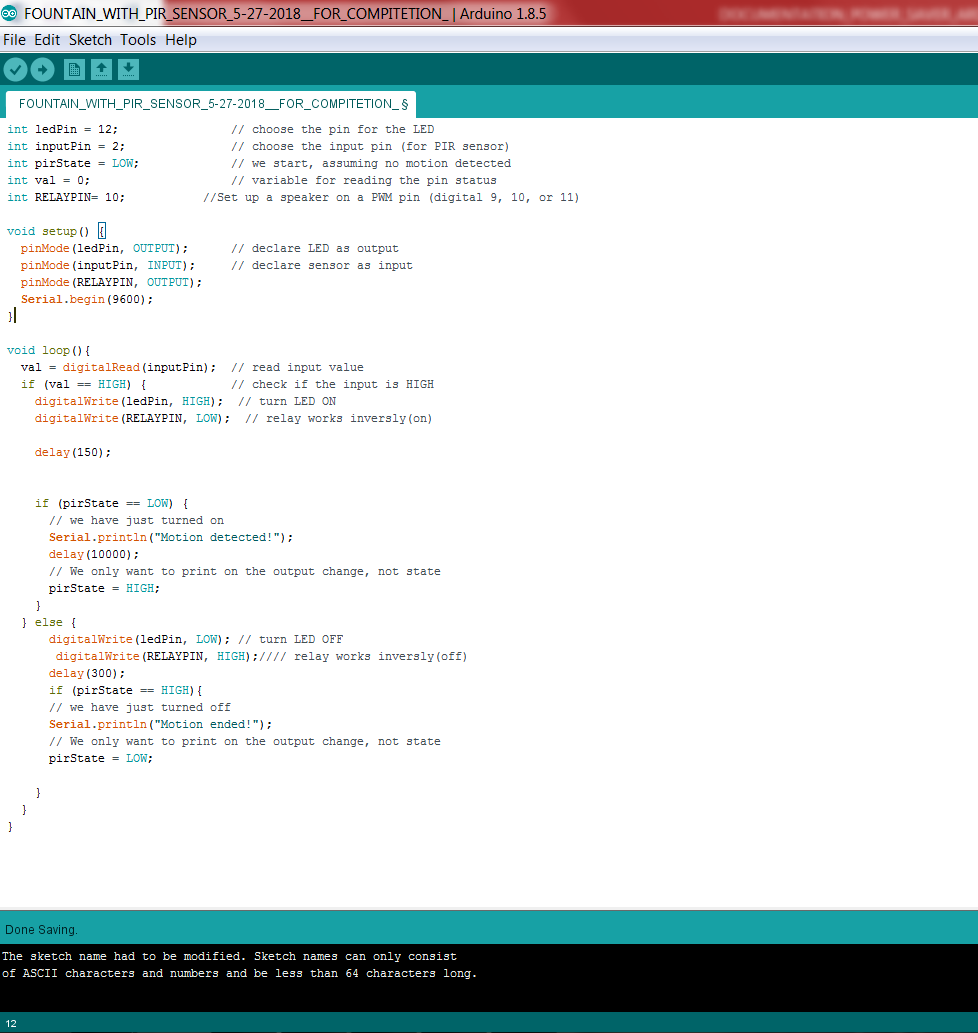Image resolution: width=978 pixels, height=1033 pixels.
Task: Open the Tools menu
Action: pyautogui.click(x=138, y=40)
